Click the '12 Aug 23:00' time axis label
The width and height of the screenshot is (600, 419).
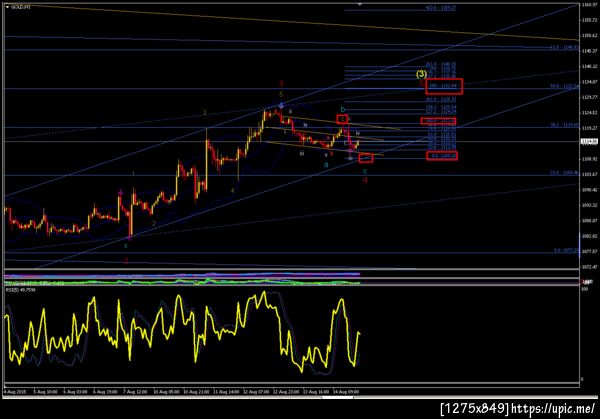point(286,391)
